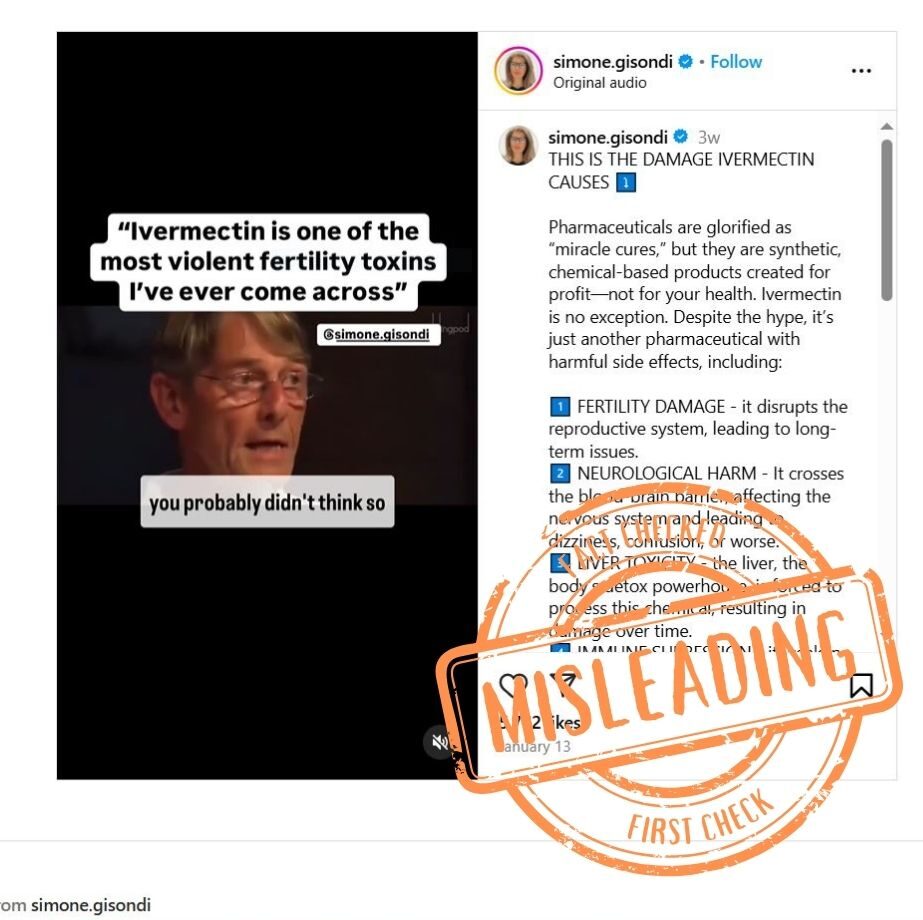Viewport: 923px width, 920px height.
Task: Click the 3w timestamp on caption
Action: pos(709,137)
